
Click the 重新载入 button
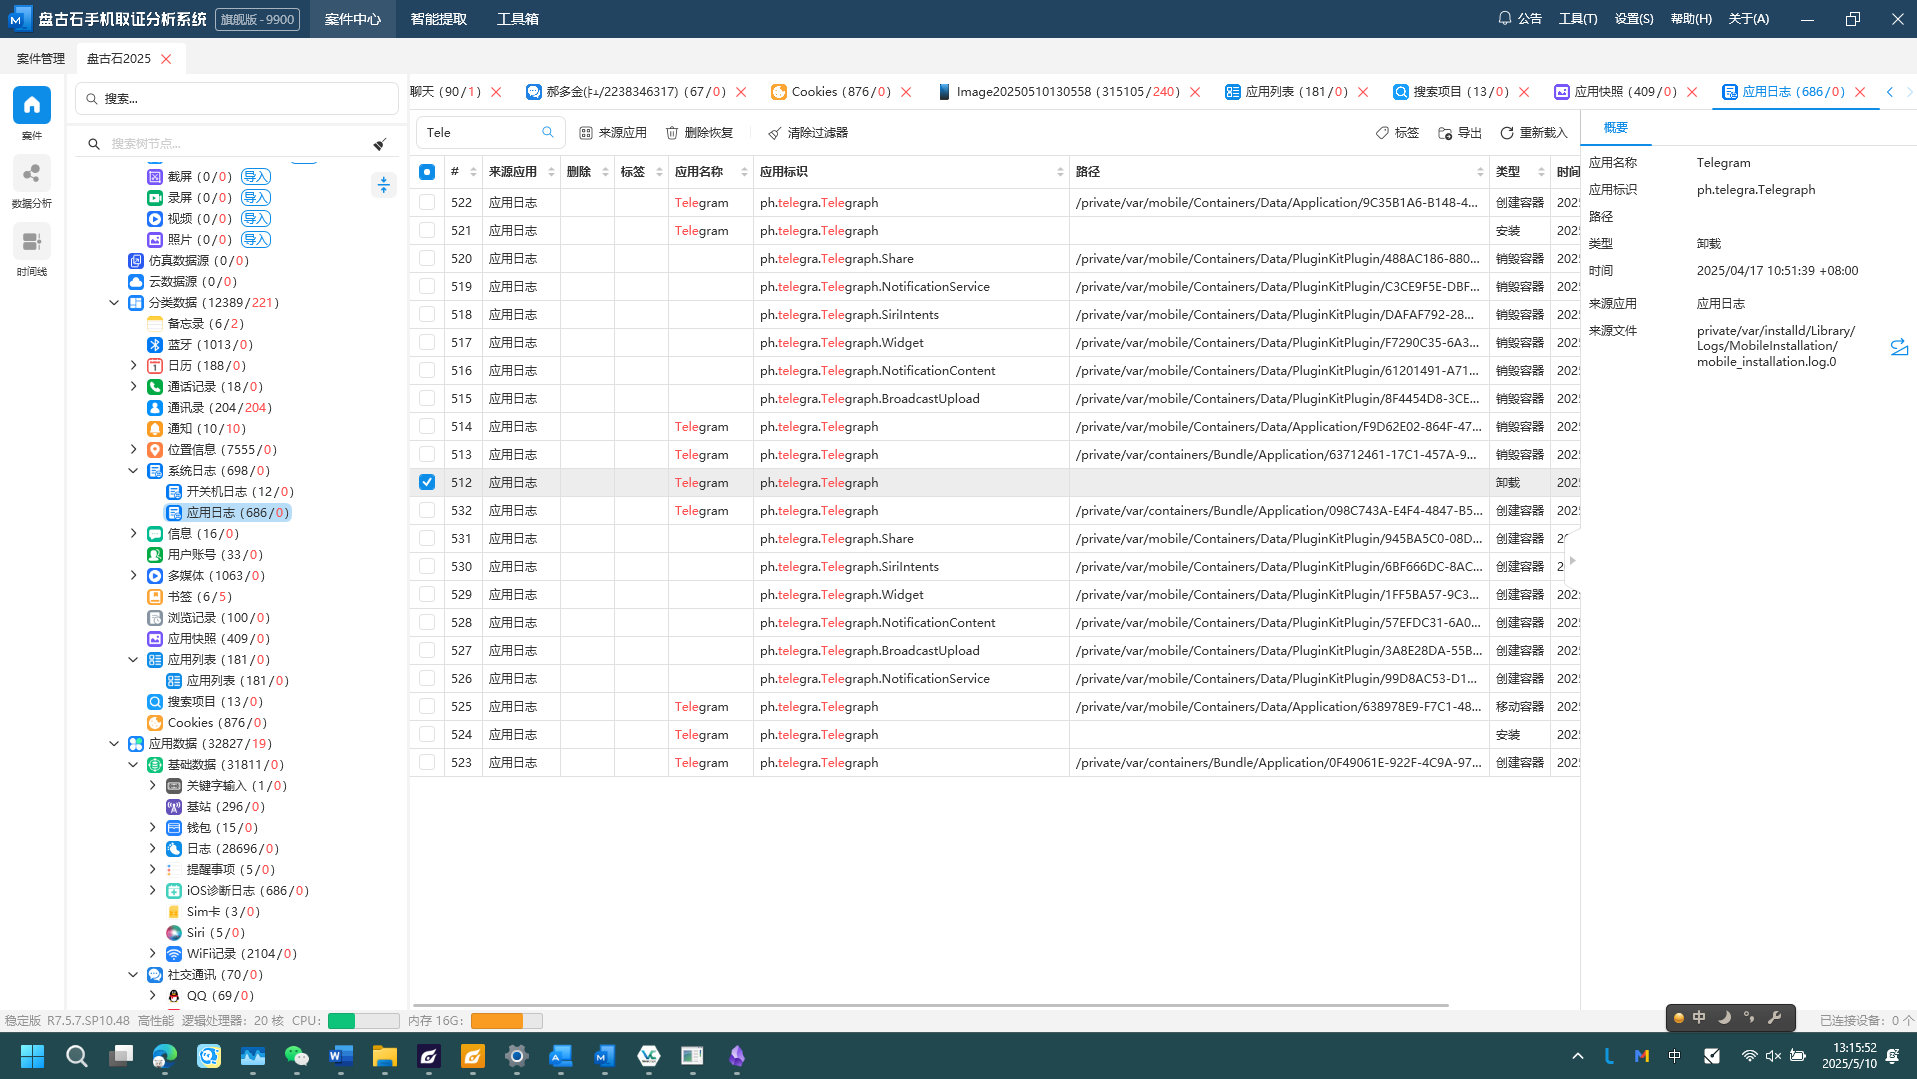[x=1534, y=133]
